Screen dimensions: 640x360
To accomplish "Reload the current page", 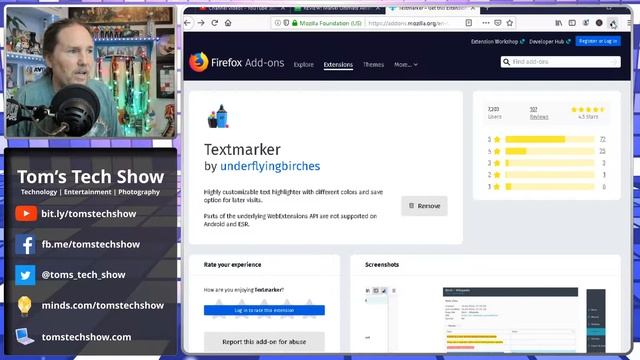I will click(215, 23).
